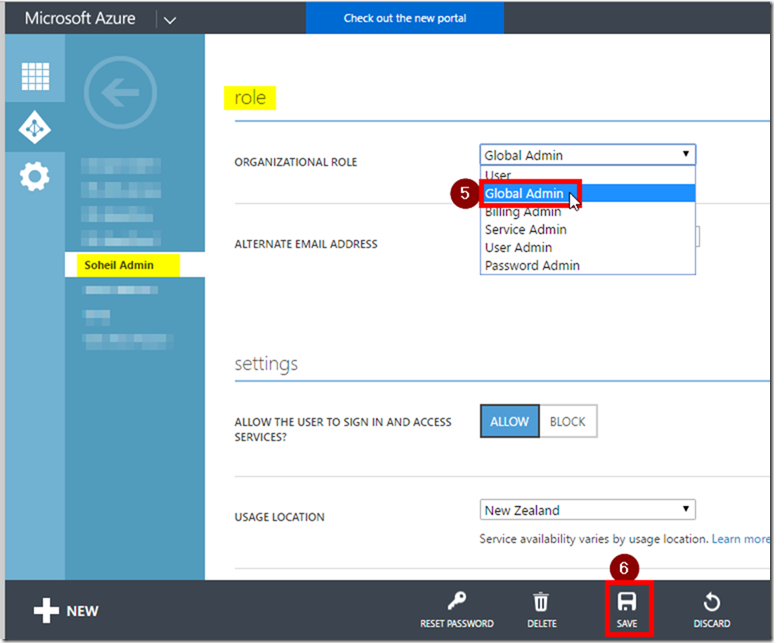The height and width of the screenshot is (643, 774).
Task: Open the Usage Location New Zealand dropdown
Action: 587,510
